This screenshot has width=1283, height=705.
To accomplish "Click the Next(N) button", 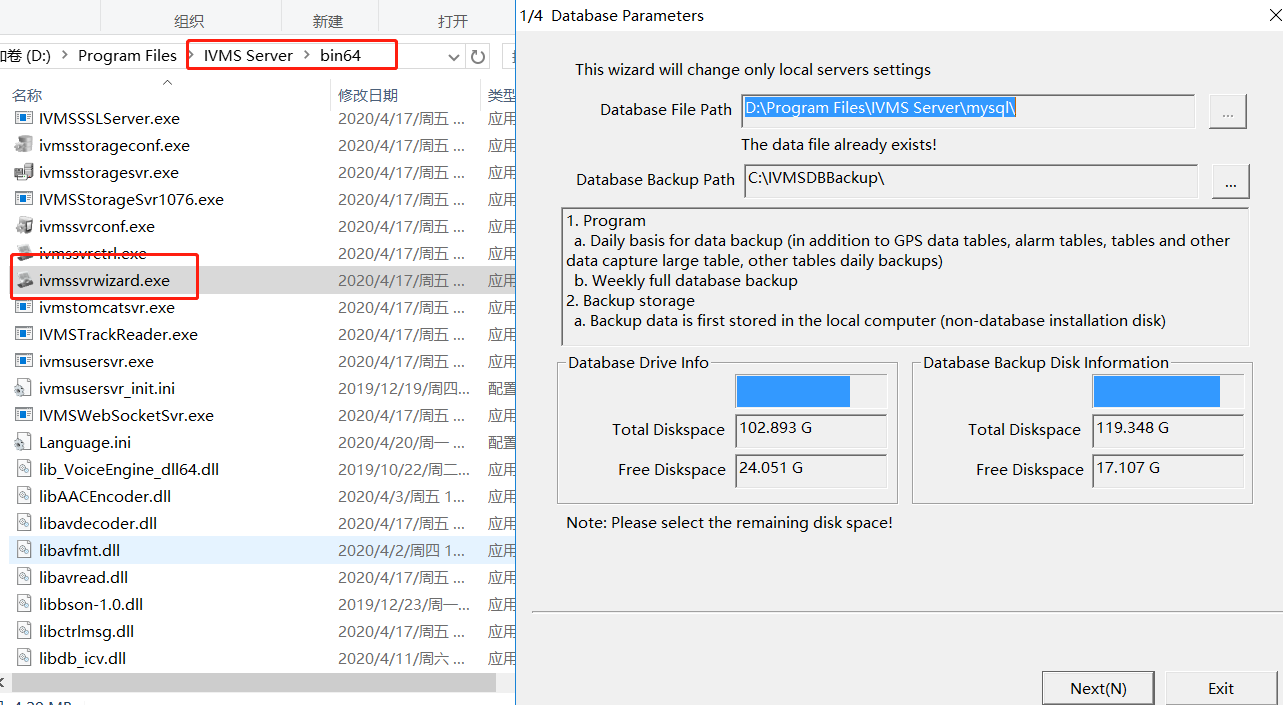I will pos(1098,688).
